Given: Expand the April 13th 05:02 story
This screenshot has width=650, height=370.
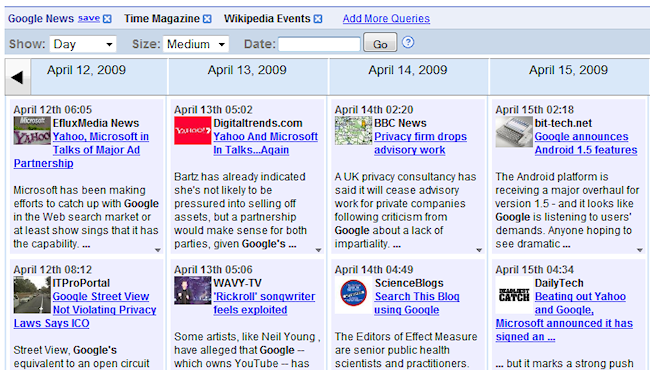Looking at the screenshot, I should pyautogui.click(x=318, y=250).
